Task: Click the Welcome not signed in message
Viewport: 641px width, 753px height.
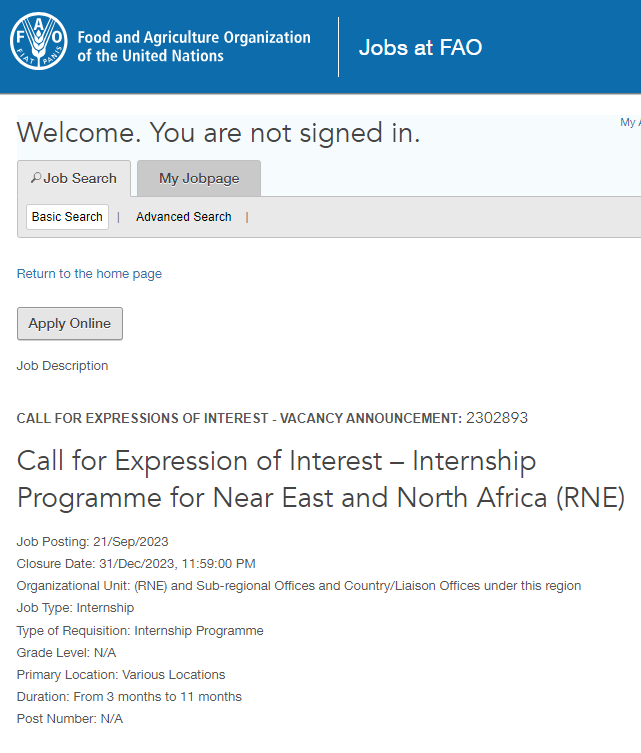Action: (x=218, y=133)
